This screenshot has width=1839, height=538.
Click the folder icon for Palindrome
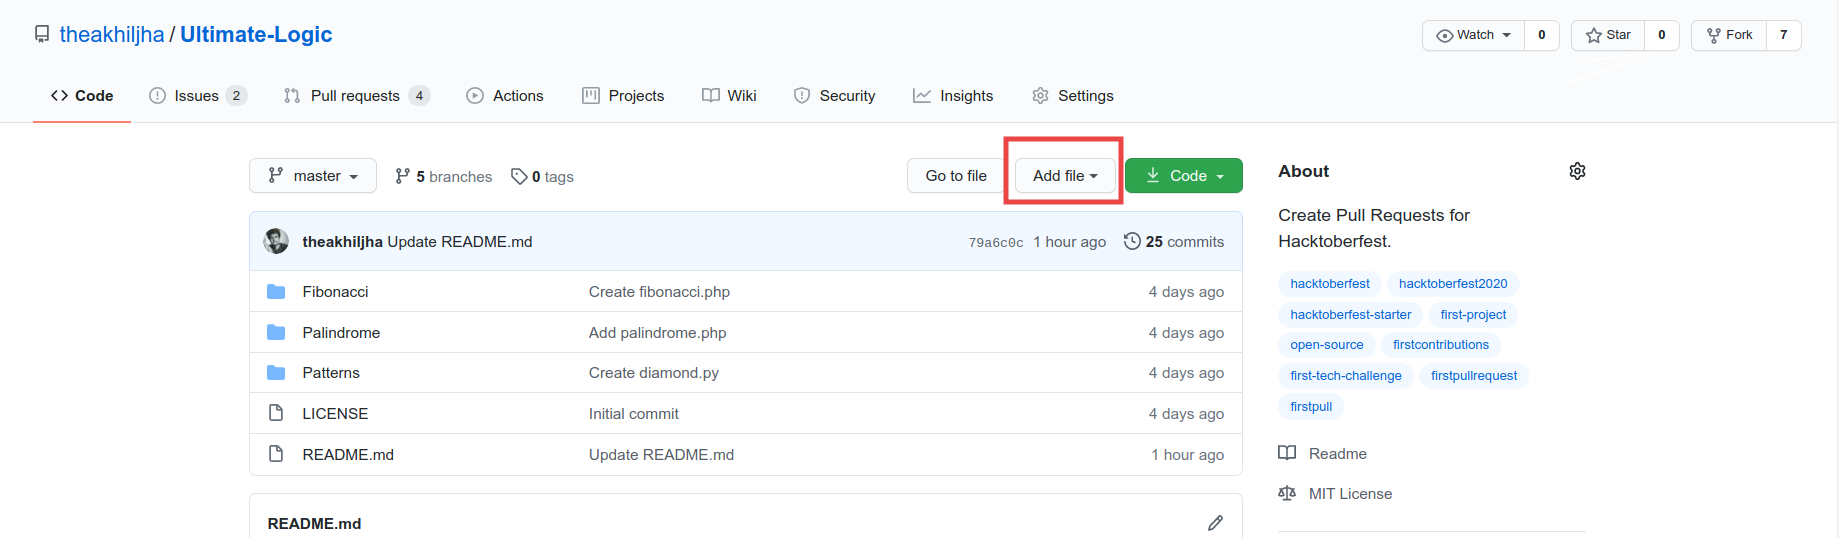coord(276,333)
